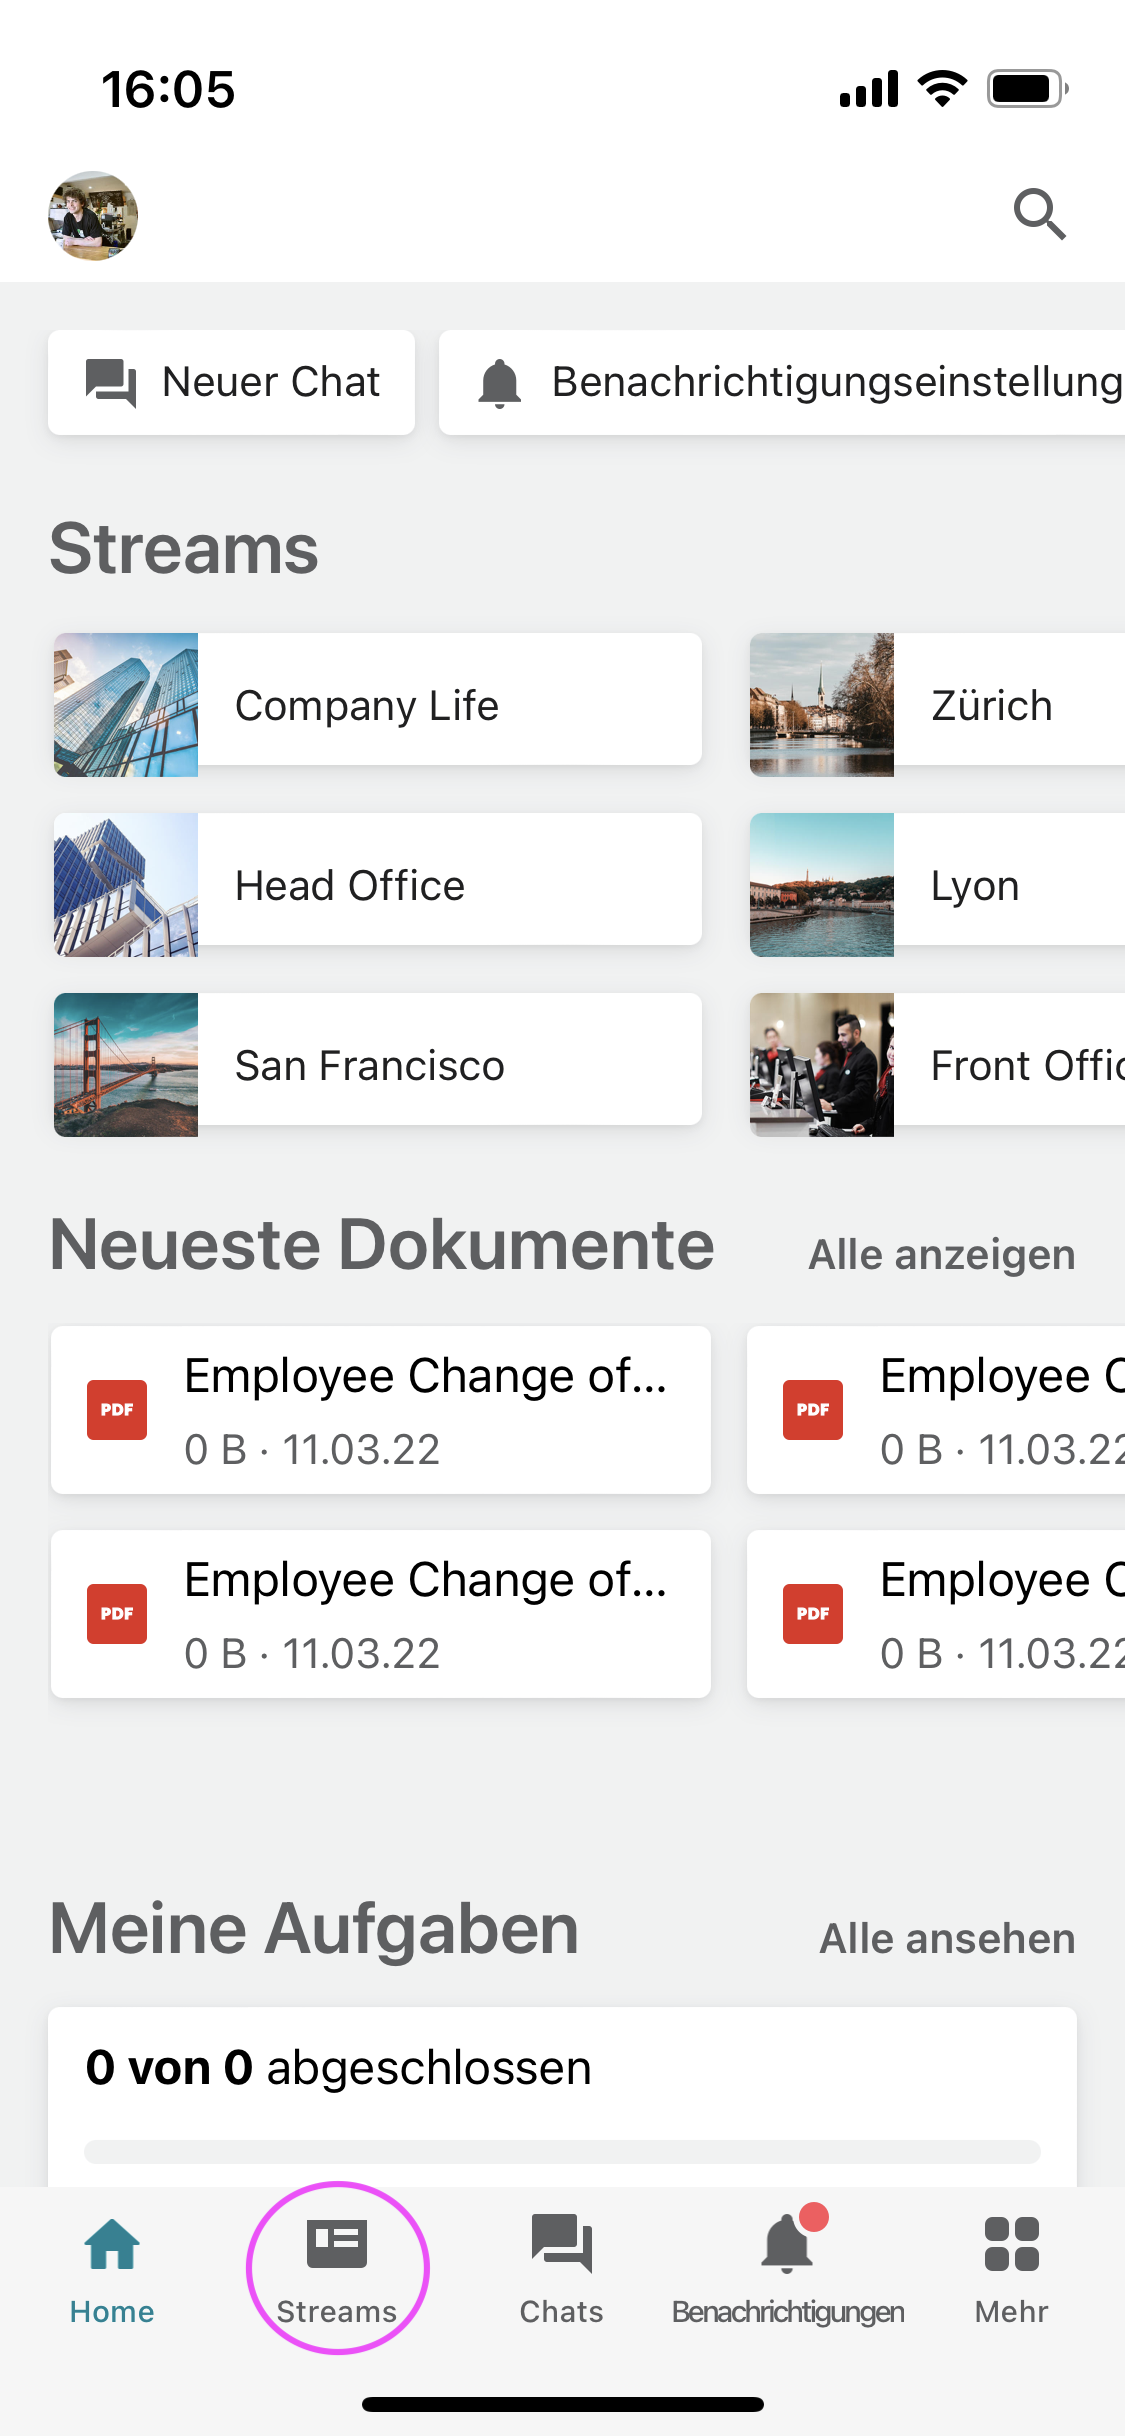Tap the user profile avatar
This screenshot has height=2436, width=1125.
point(93,216)
